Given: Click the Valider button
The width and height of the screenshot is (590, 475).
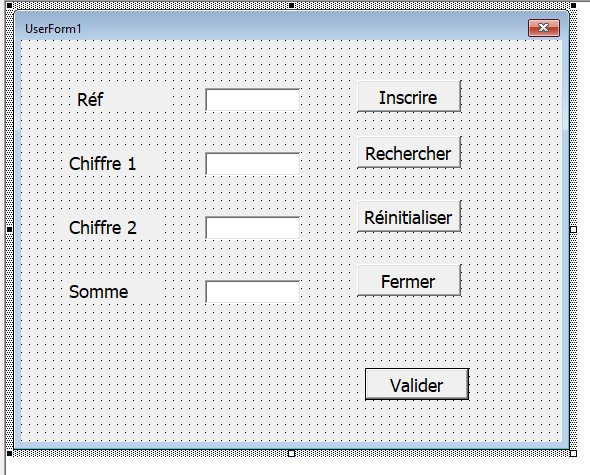Looking at the screenshot, I should [417, 384].
